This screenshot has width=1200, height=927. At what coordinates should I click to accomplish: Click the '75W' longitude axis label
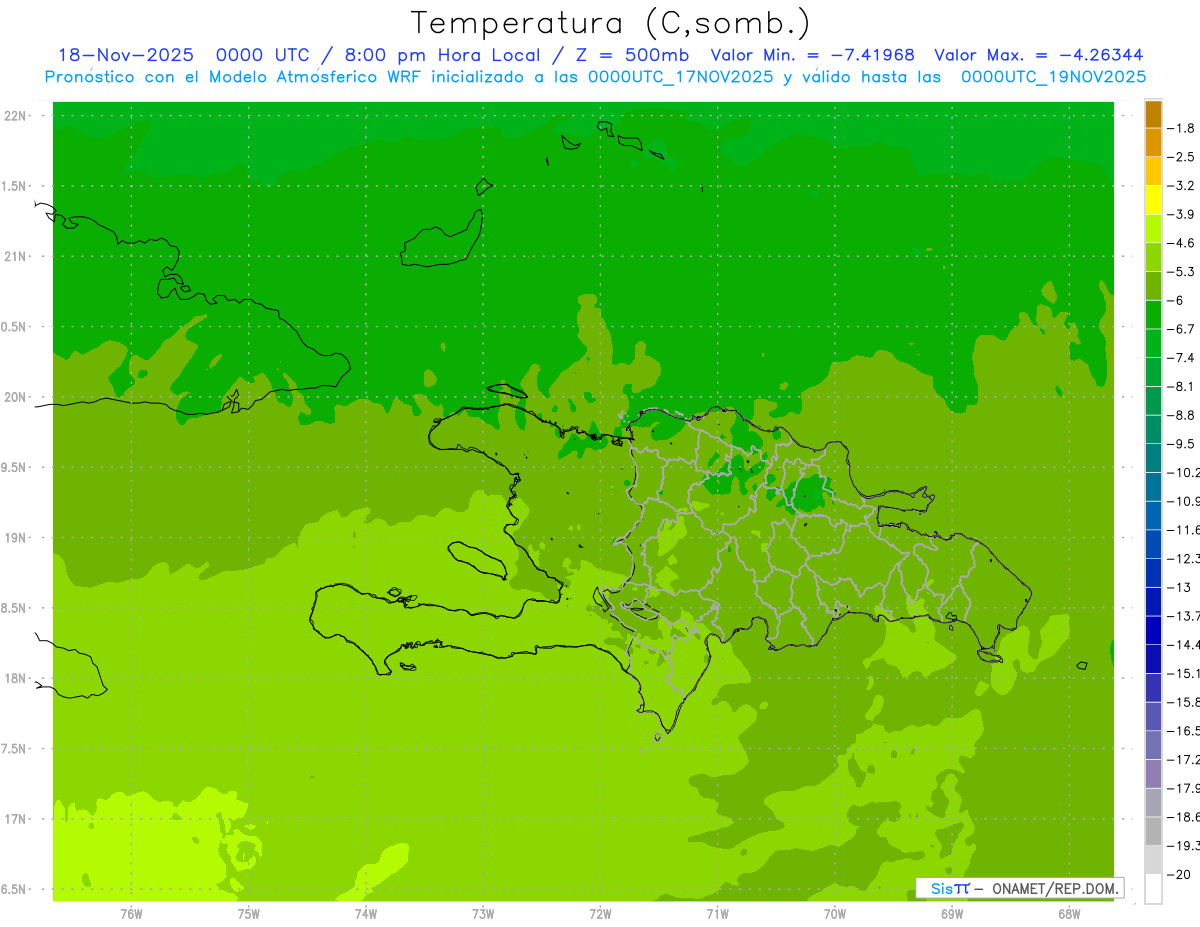click(249, 914)
